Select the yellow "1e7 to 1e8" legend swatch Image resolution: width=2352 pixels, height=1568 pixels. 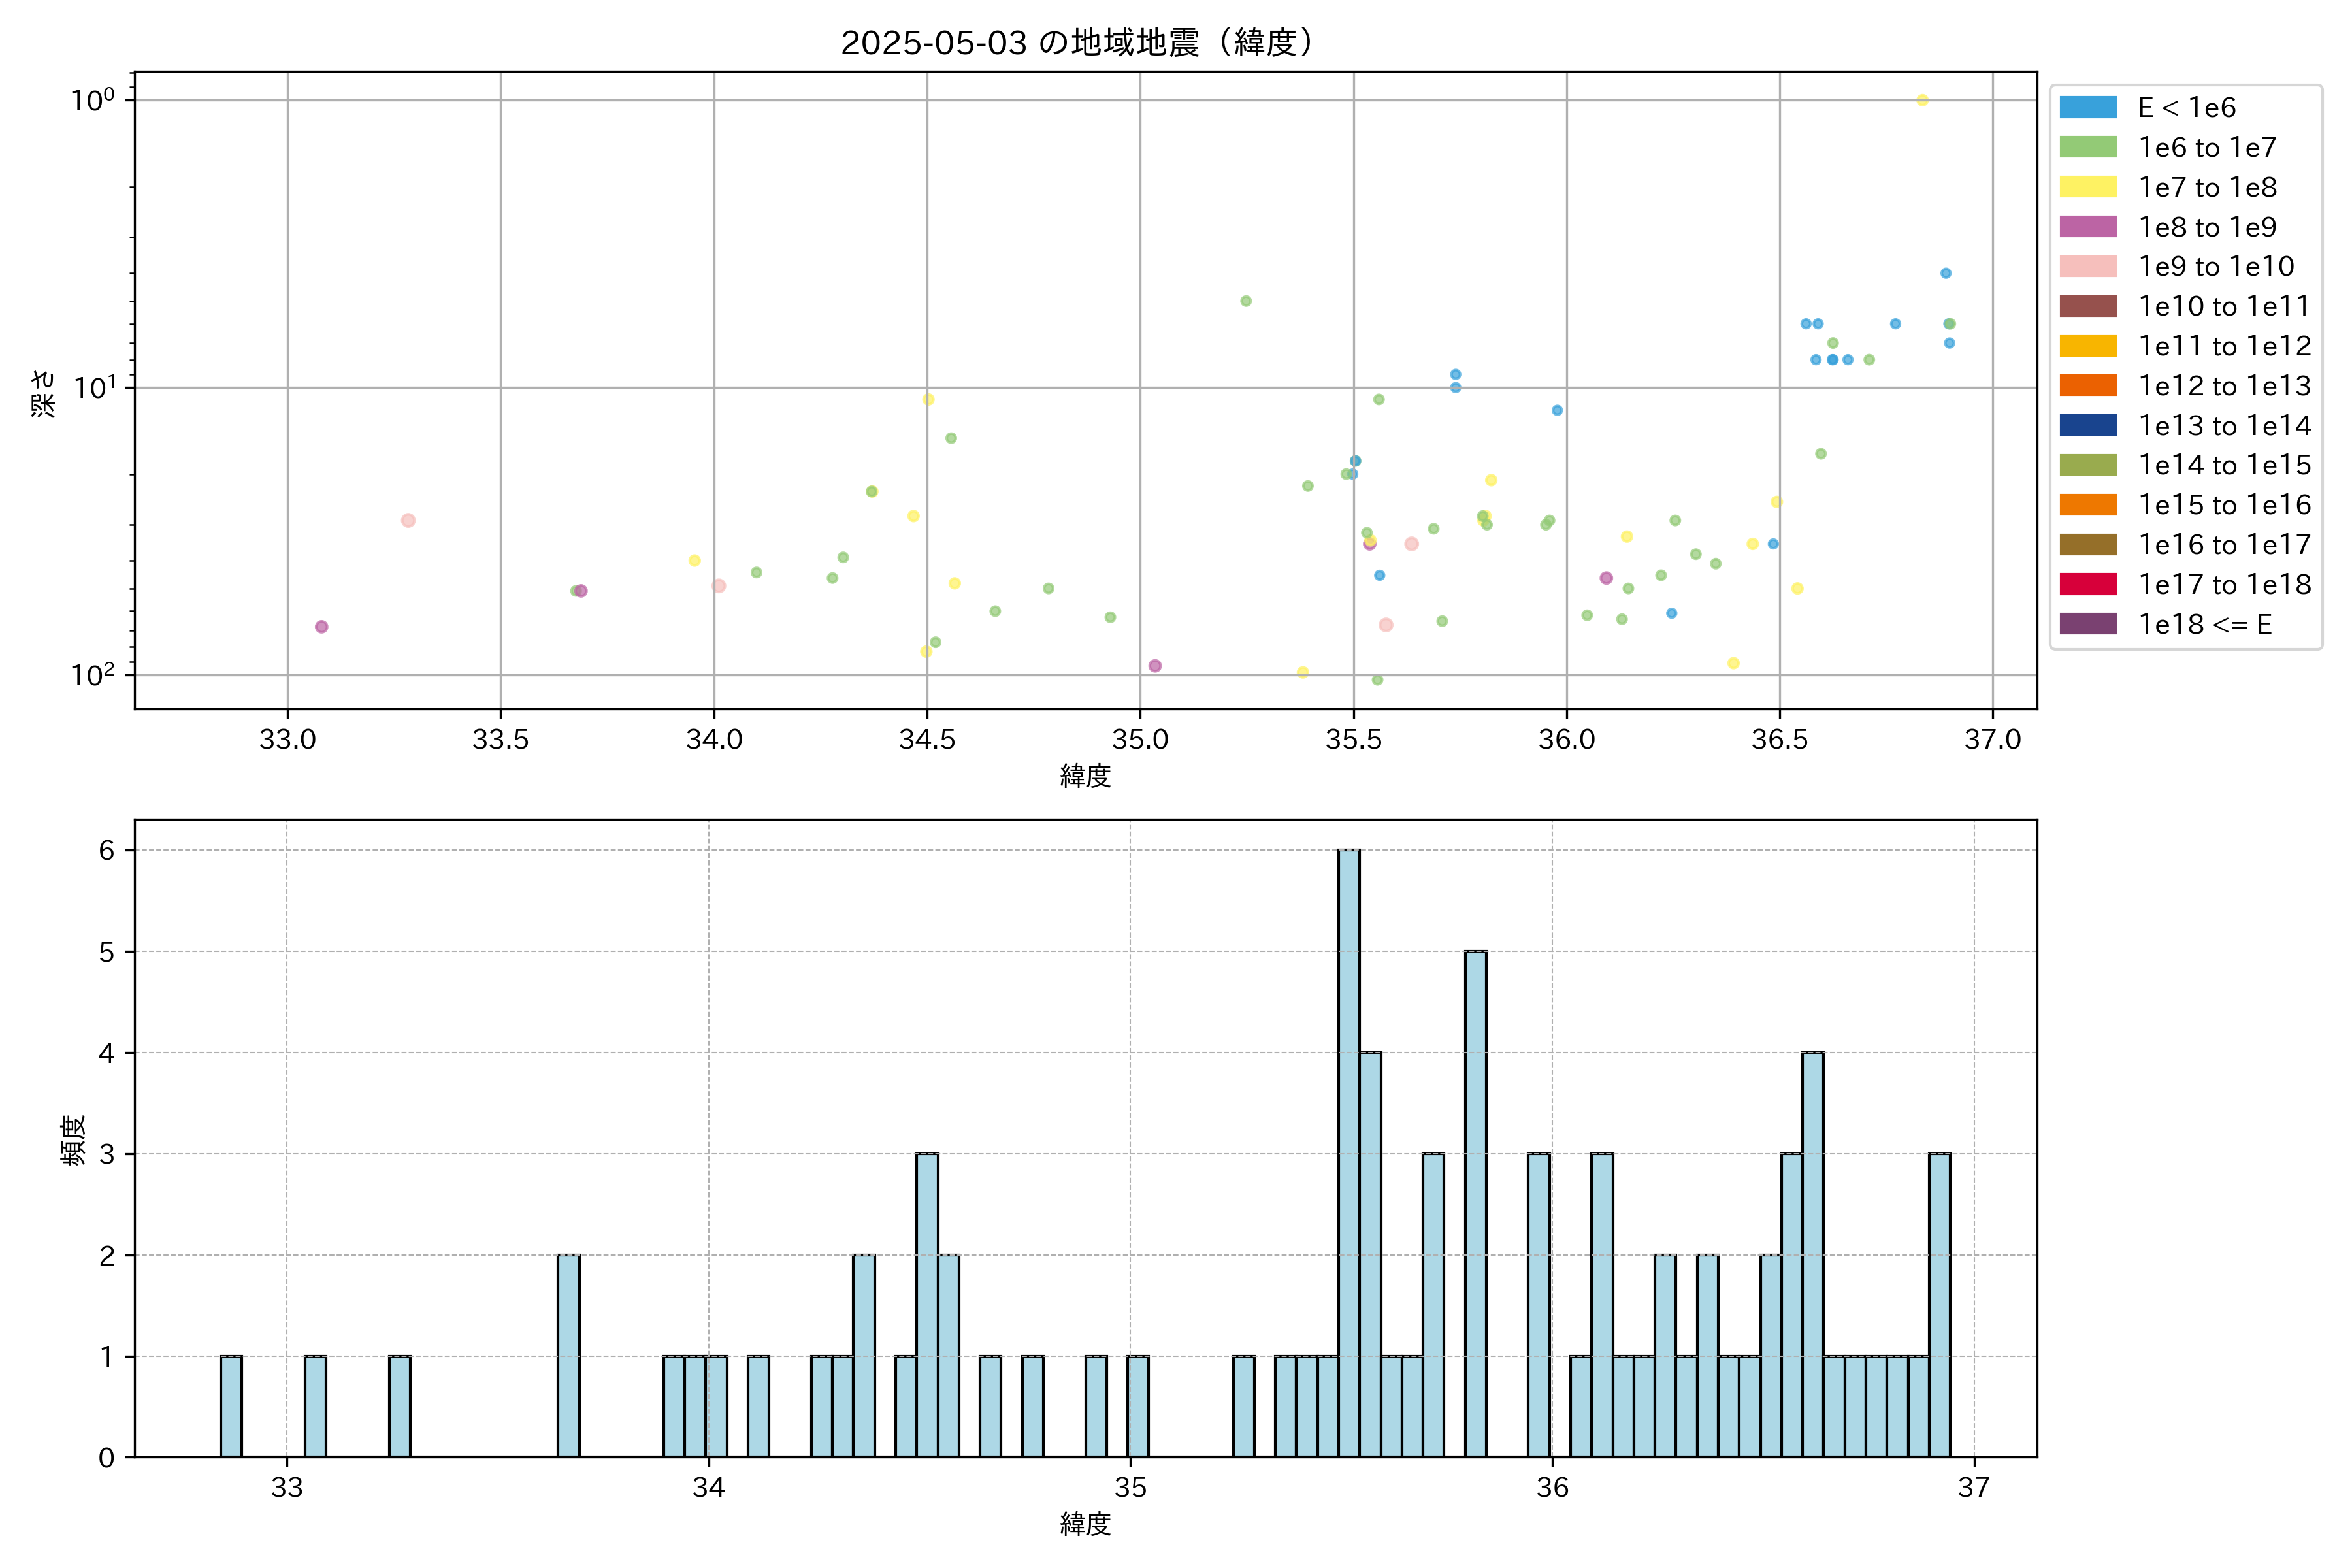(2087, 187)
